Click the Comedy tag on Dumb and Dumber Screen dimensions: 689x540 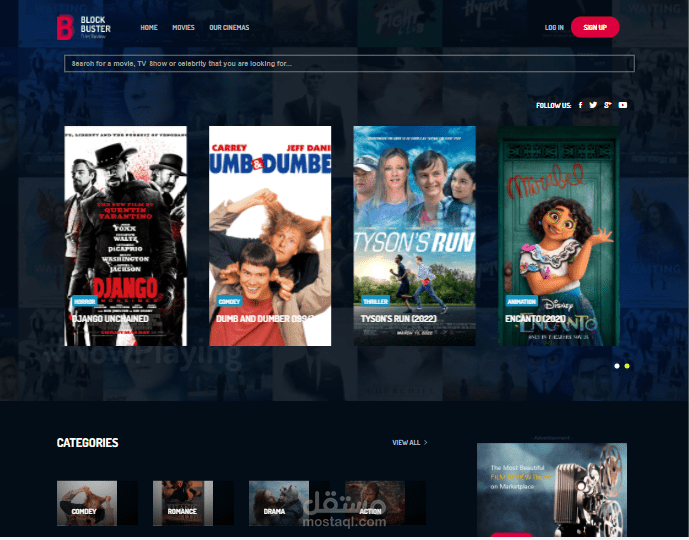click(x=229, y=301)
